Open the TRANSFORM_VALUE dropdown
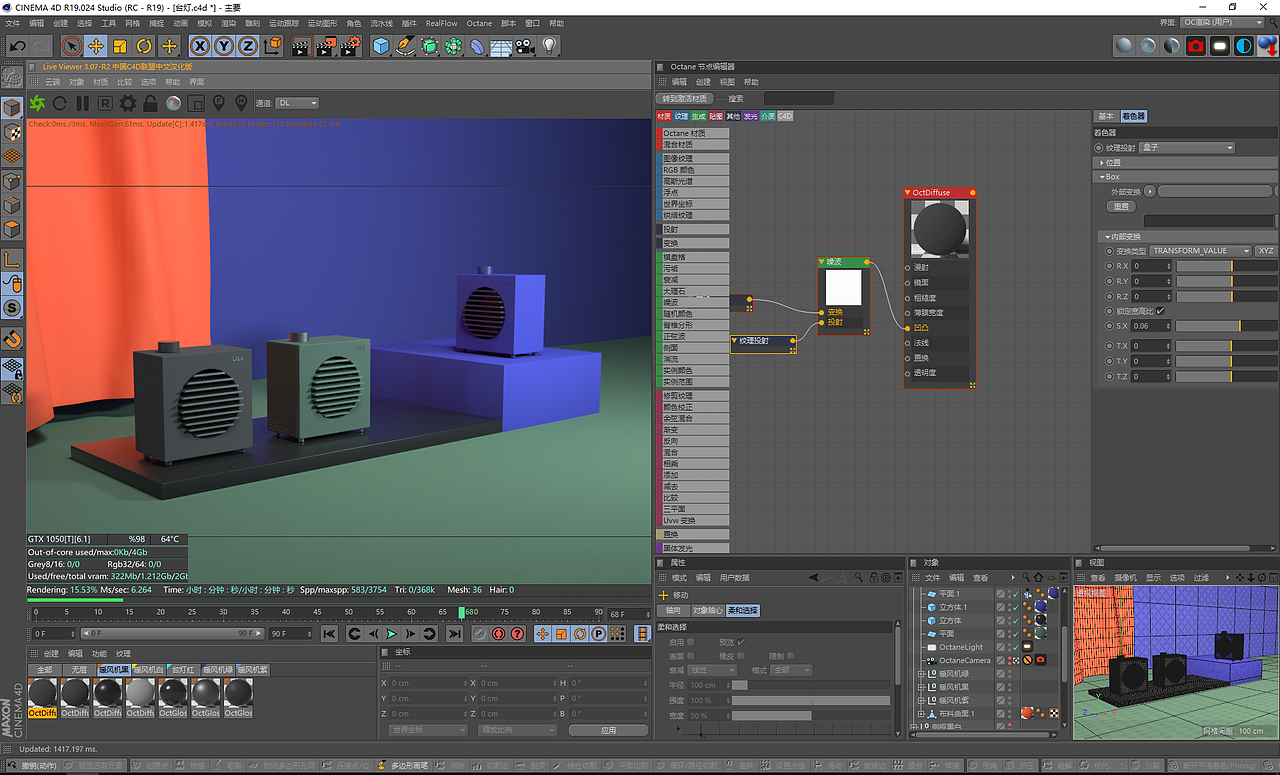 click(1201, 251)
